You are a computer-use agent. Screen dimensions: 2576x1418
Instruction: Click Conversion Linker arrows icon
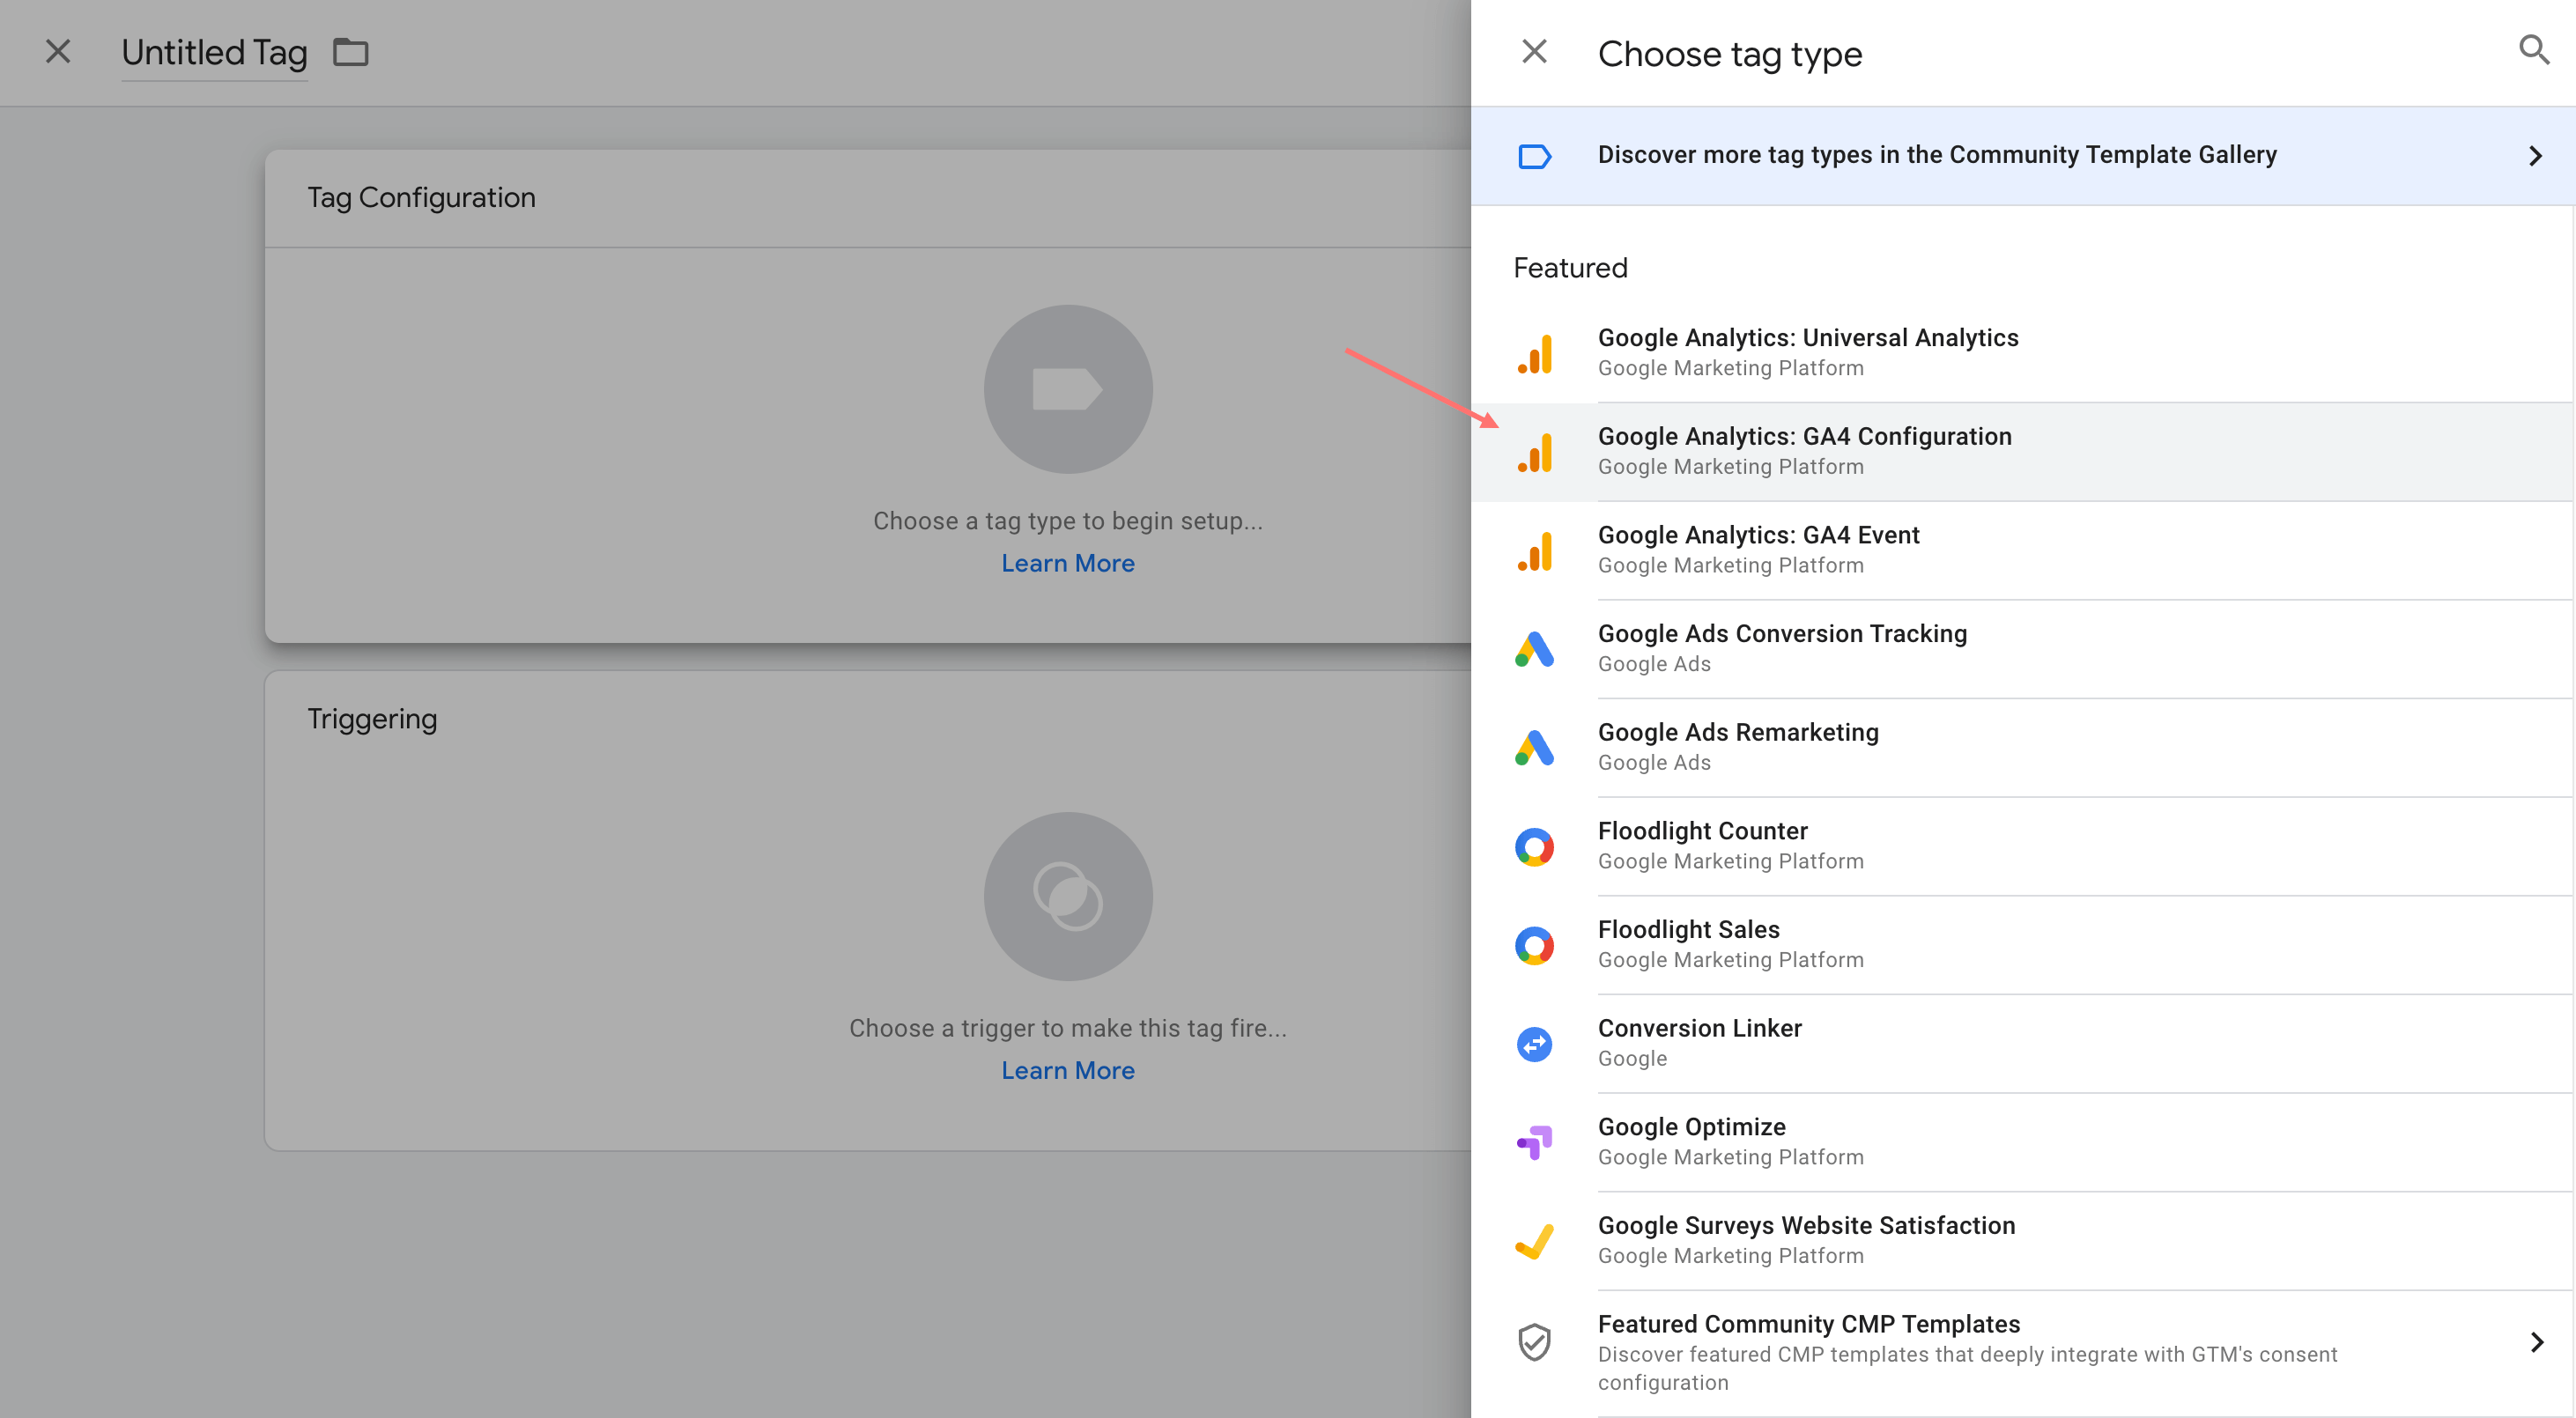1534,1044
